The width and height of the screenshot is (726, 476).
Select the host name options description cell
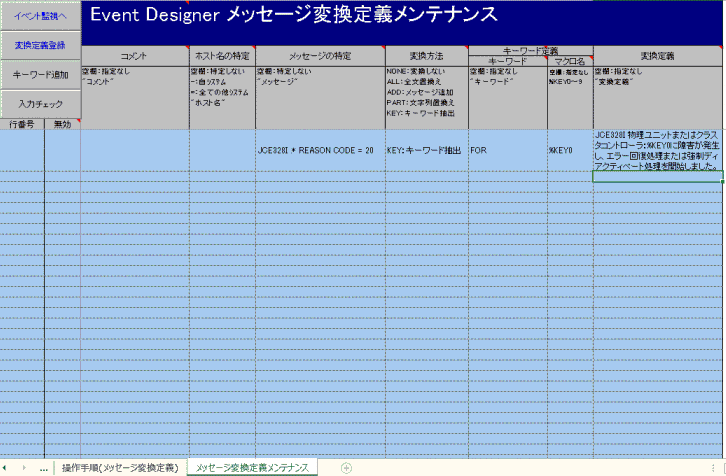[222, 98]
